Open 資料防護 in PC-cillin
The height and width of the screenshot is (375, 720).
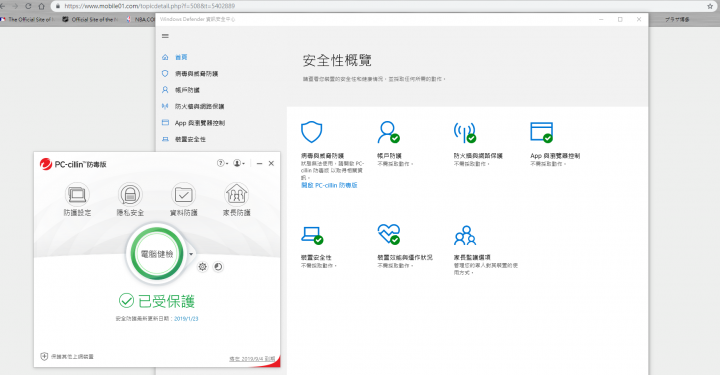(183, 199)
